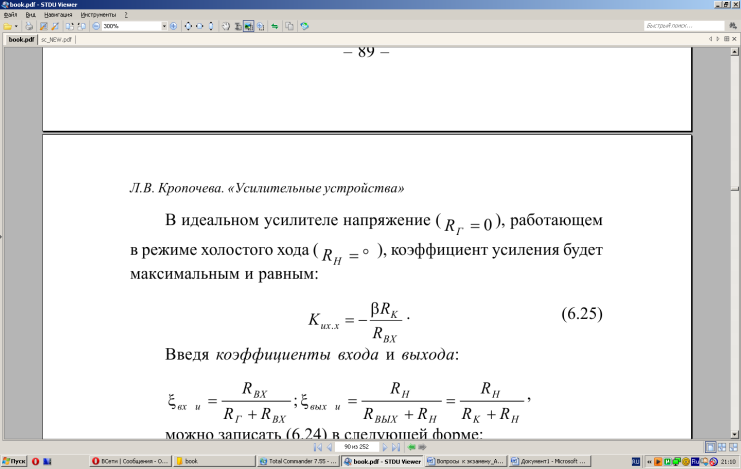Click the globe update icon in toolbar
The width and height of the screenshot is (741, 469).
click(x=304, y=26)
